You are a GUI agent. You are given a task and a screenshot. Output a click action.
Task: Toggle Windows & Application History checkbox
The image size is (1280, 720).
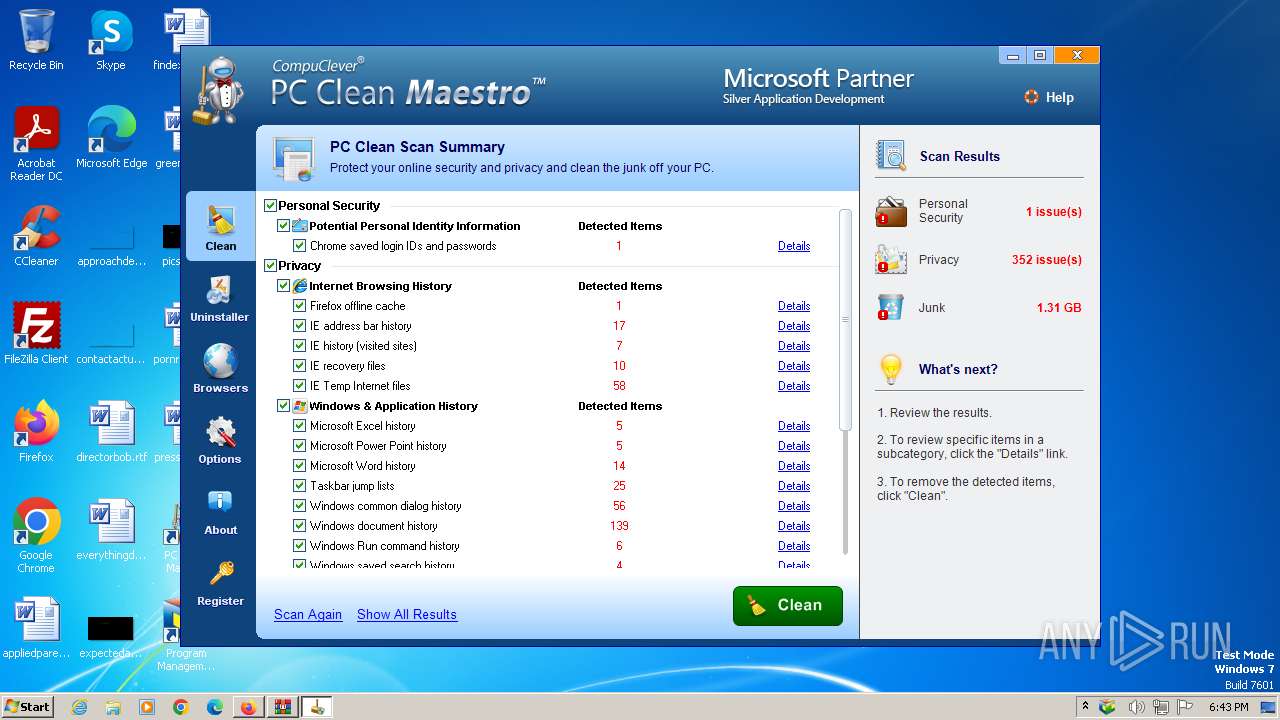(x=284, y=406)
